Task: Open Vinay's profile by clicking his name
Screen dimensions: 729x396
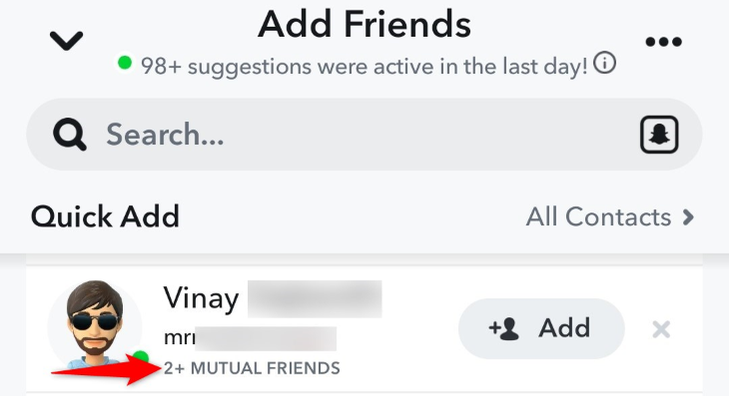Action: (201, 298)
